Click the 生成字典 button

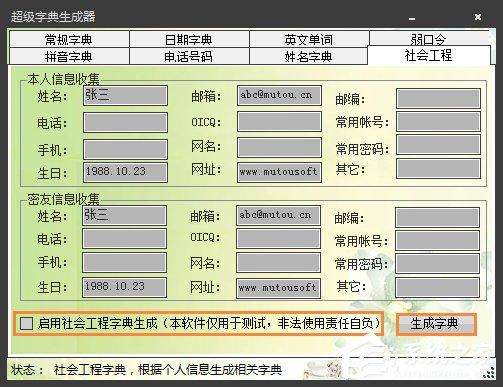(436, 324)
